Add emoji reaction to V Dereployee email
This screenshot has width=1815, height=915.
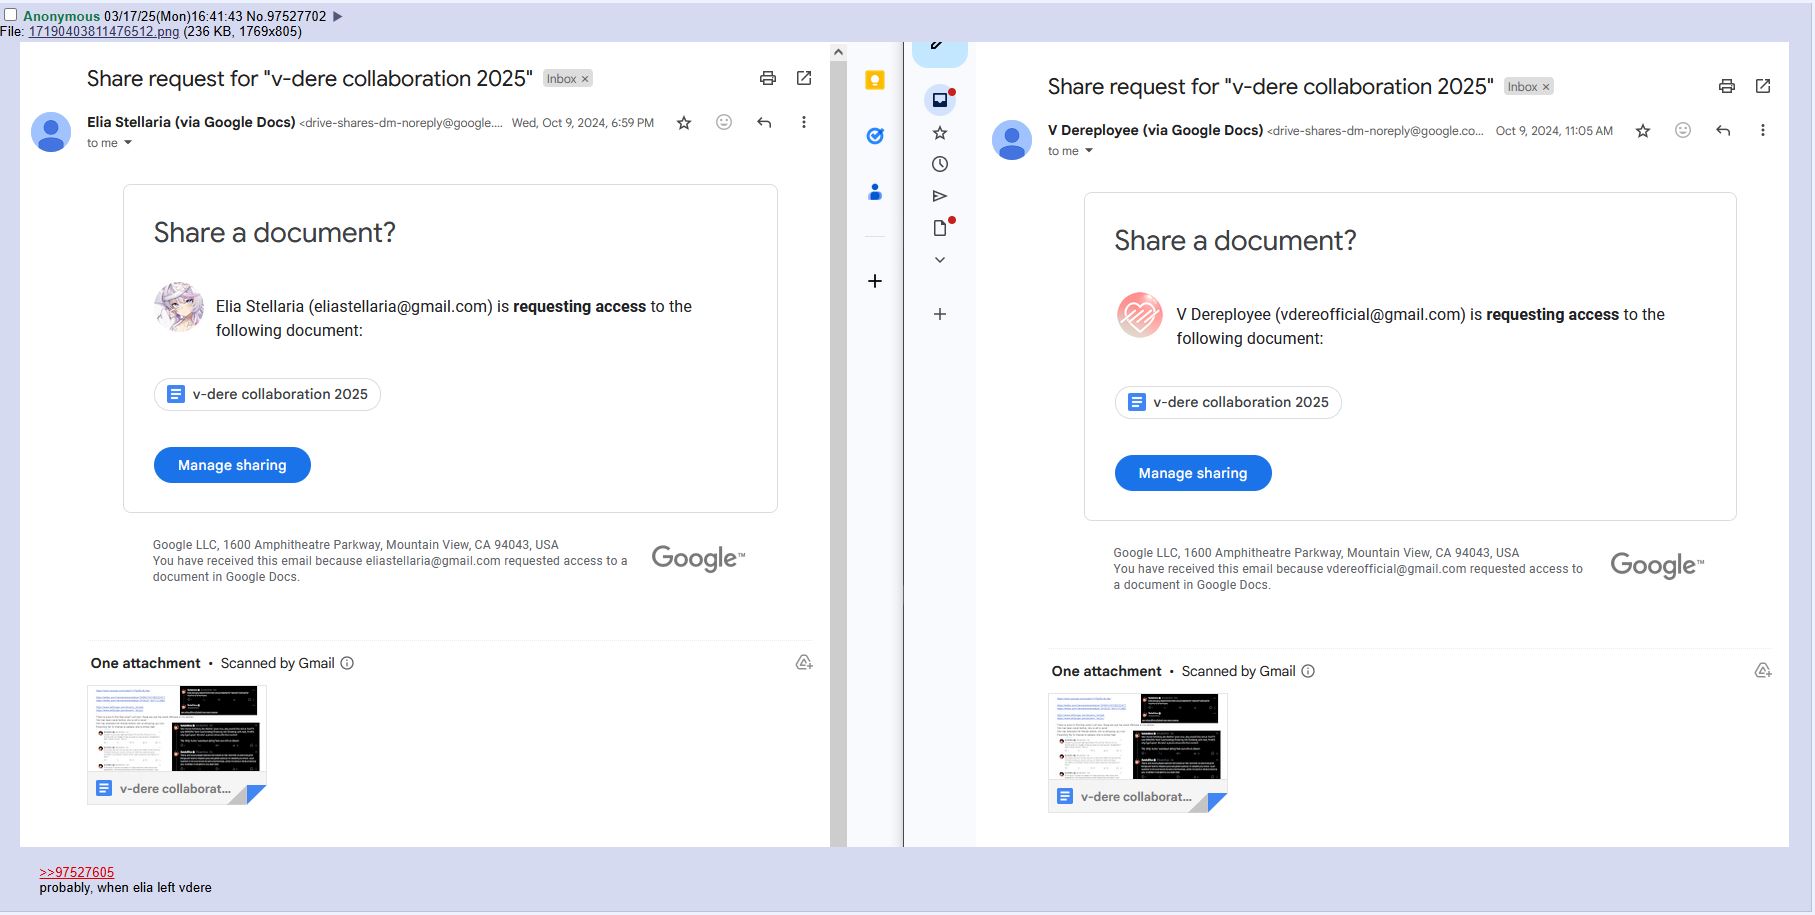(1683, 130)
